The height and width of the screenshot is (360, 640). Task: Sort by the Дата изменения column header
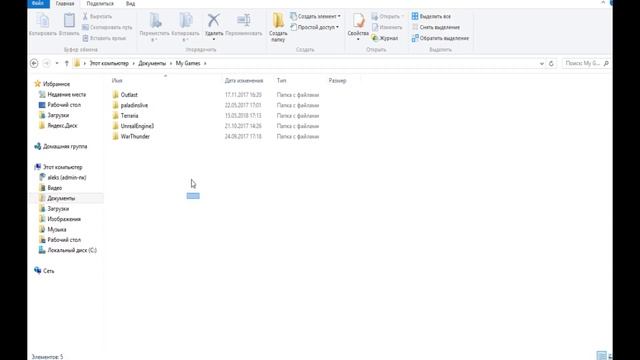[x=244, y=80]
